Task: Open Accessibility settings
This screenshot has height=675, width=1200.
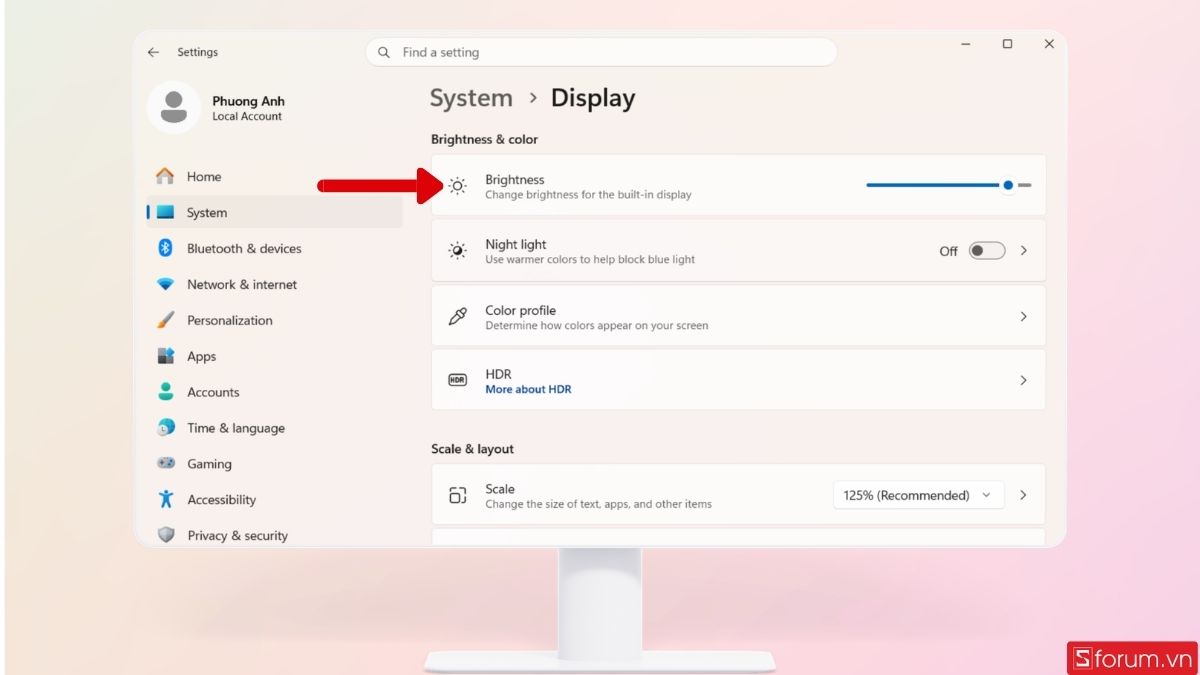Action: point(221,499)
